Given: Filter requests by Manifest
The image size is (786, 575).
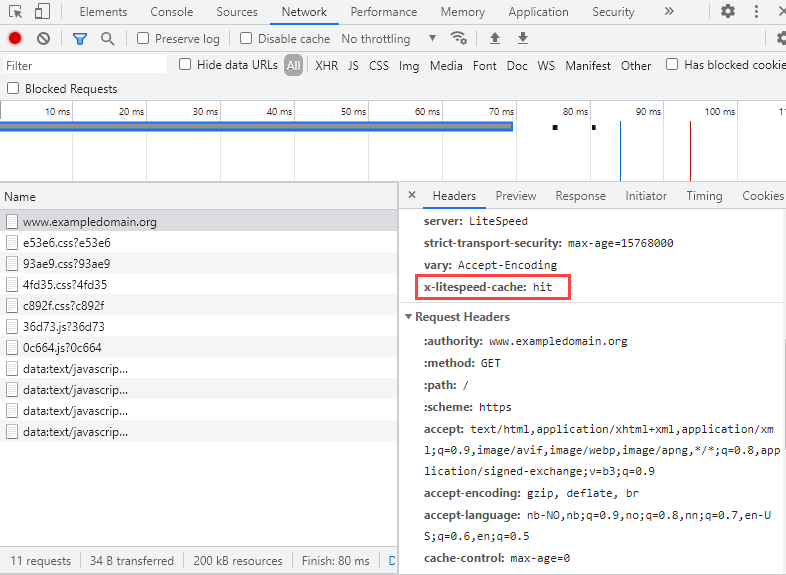Looking at the screenshot, I should pyautogui.click(x=588, y=66).
